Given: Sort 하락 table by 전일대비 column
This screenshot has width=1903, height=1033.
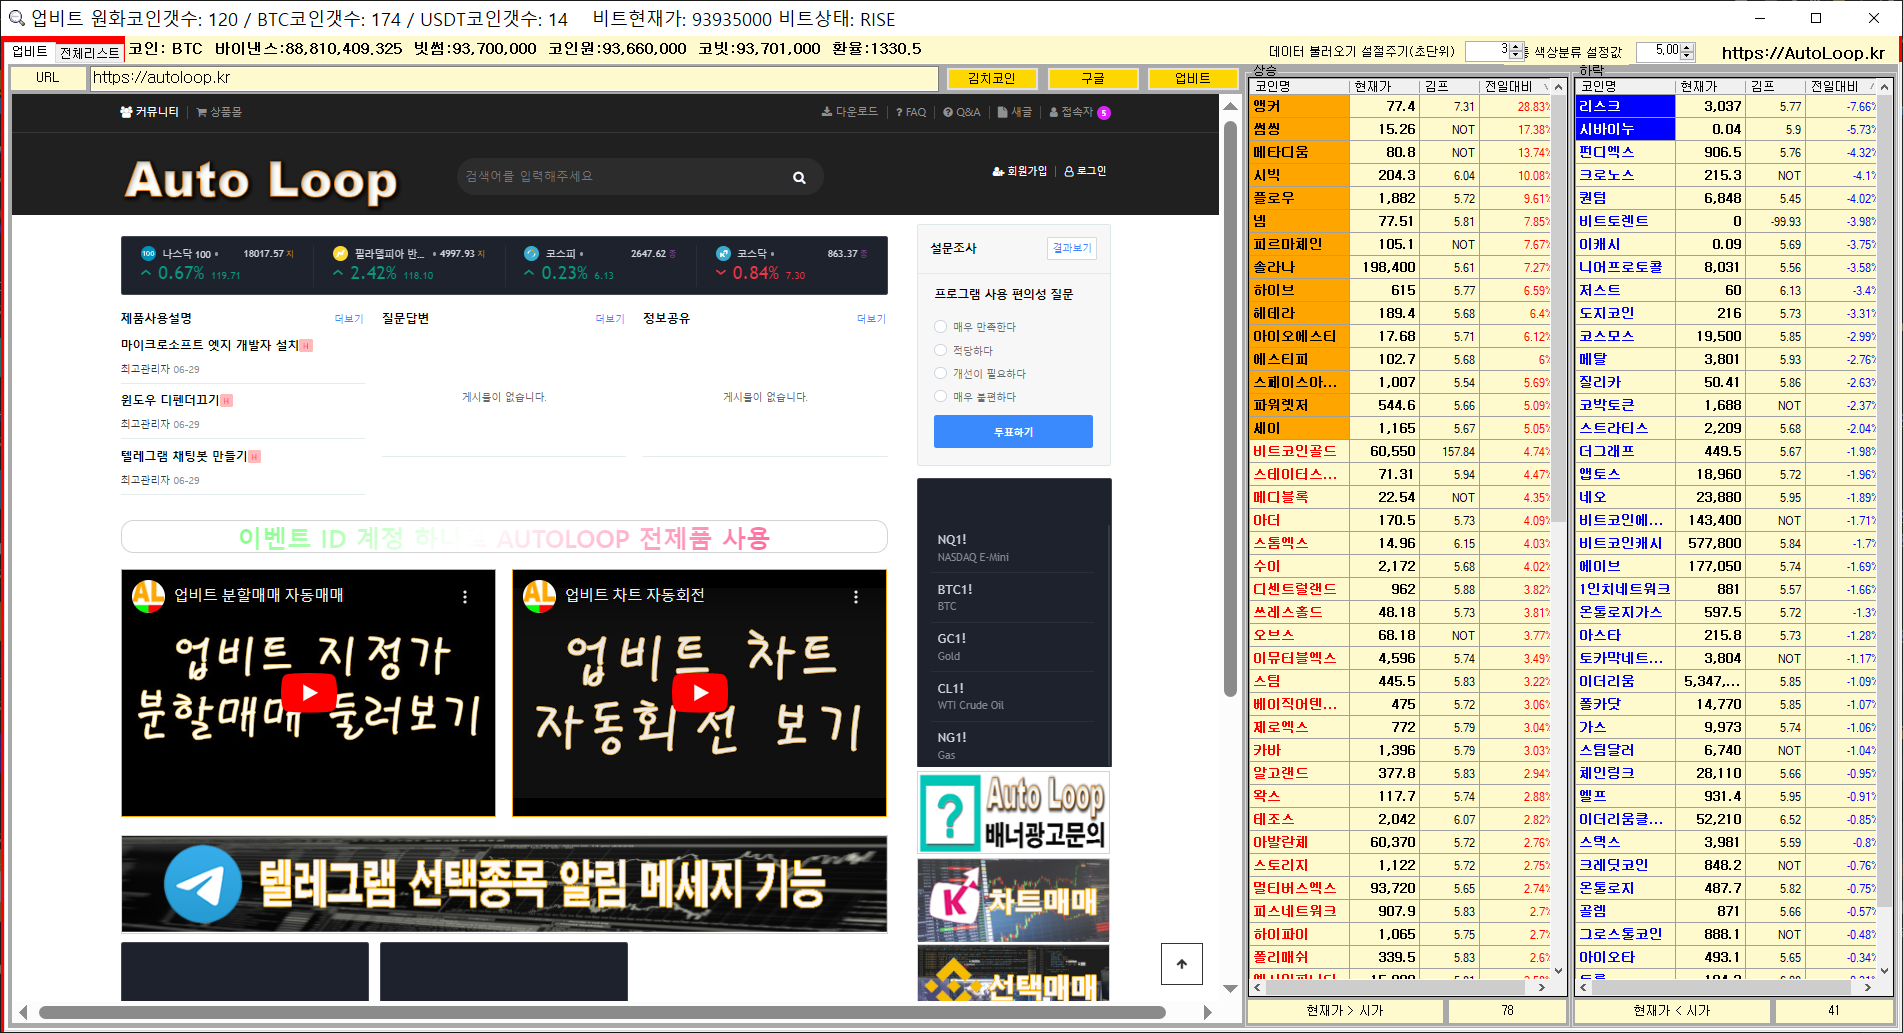Looking at the screenshot, I should tap(1840, 86).
